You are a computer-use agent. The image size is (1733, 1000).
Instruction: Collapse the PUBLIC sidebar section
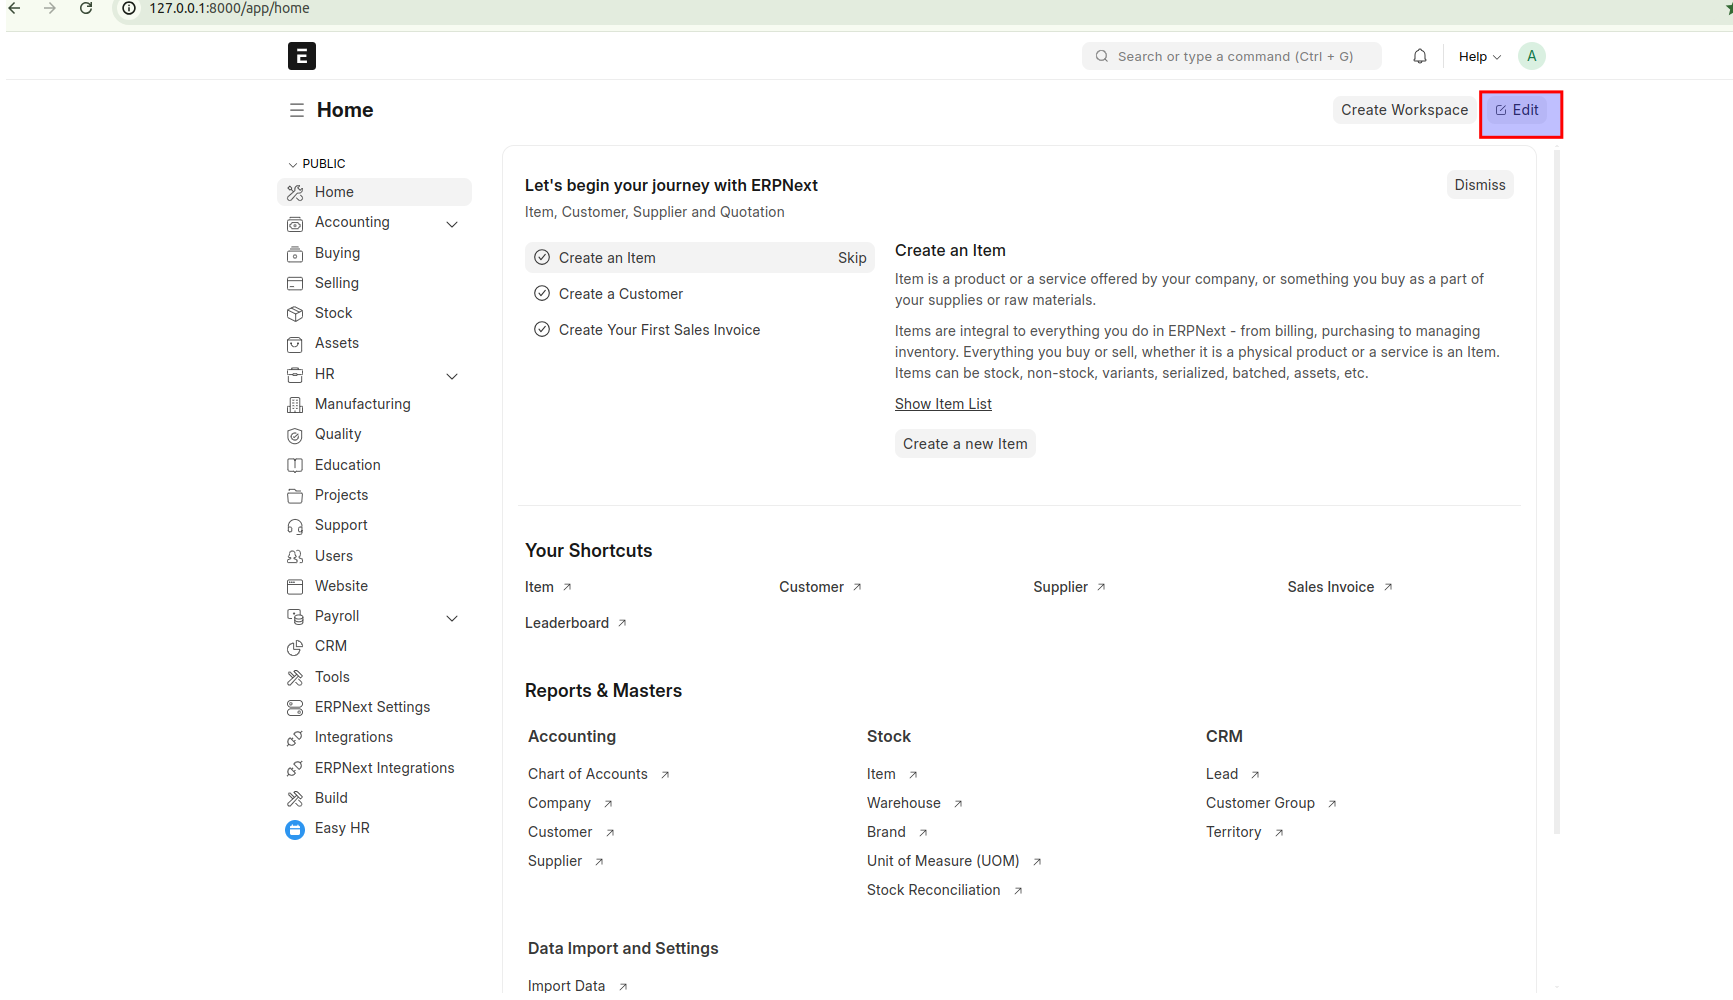[x=316, y=164]
